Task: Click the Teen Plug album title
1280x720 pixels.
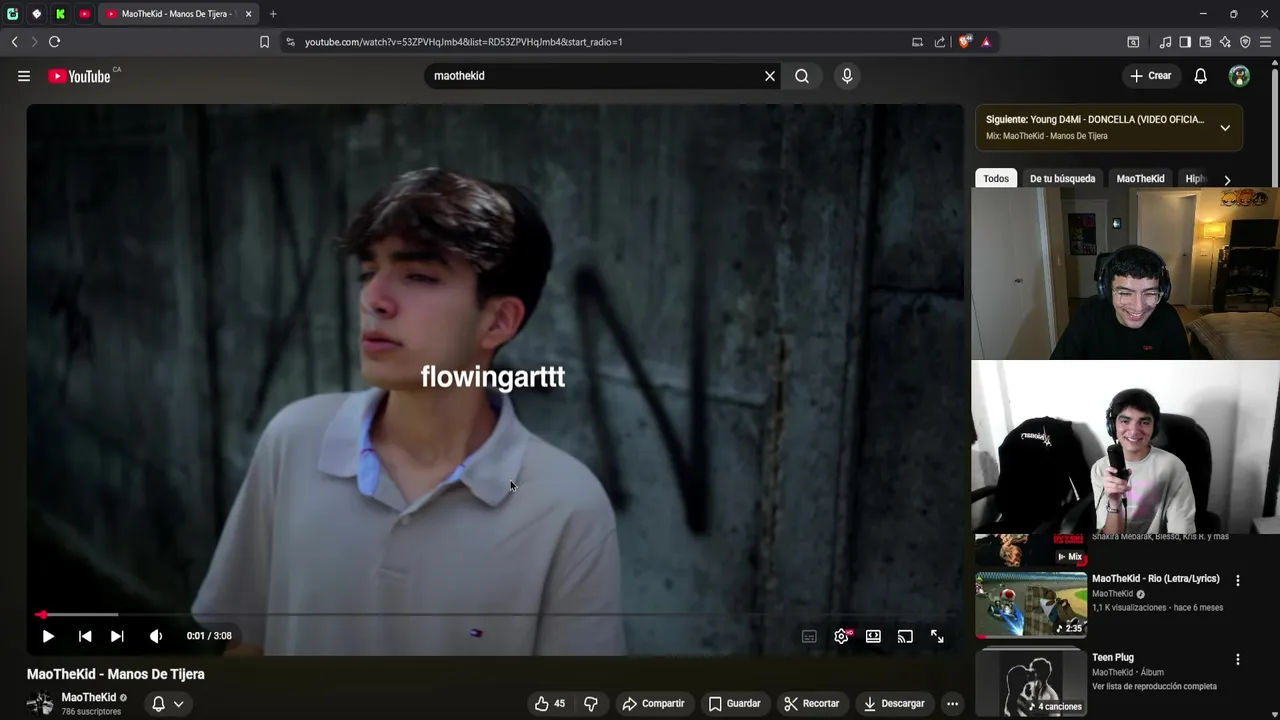Action: [x=1112, y=657]
